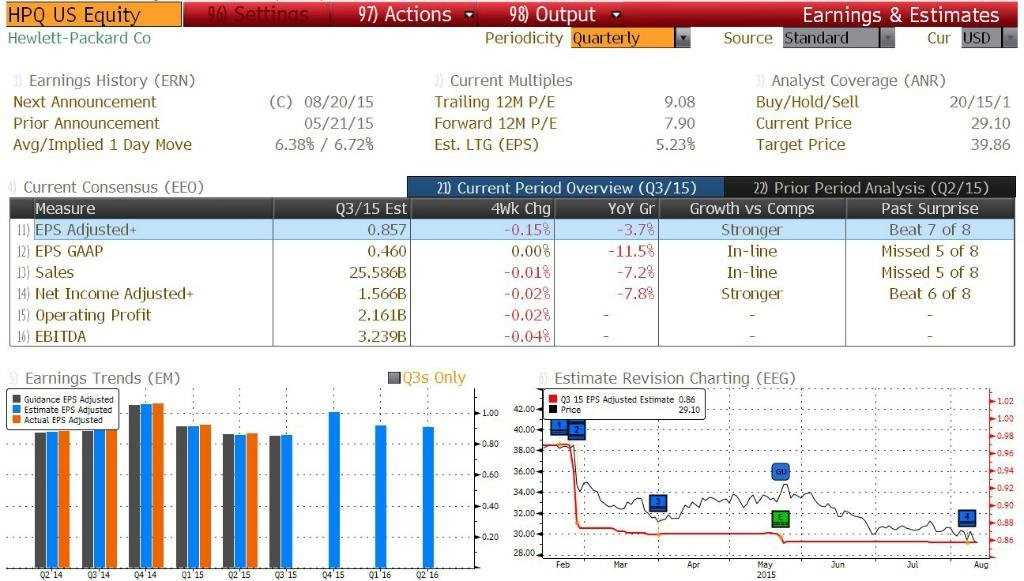The height and width of the screenshot is (581, 1024).
Task: Click chart event marker 4 near Aug
Action: [967, 518]
